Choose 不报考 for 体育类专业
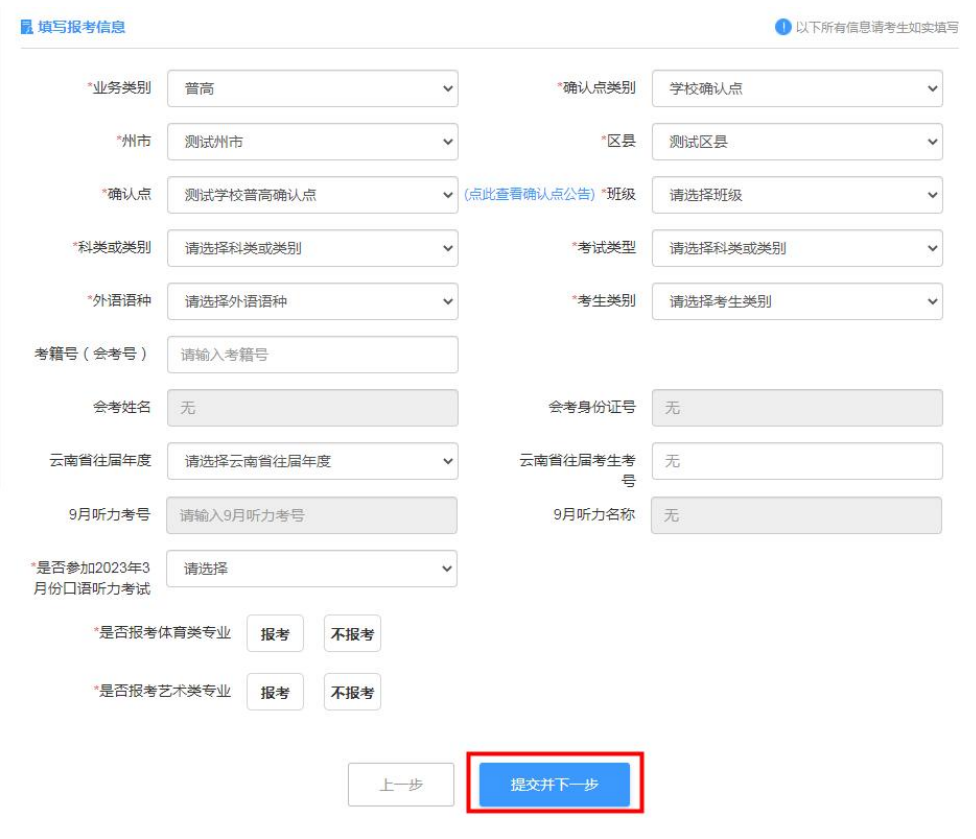The width and height of the screenshot is (976, 839). [352, 634]
